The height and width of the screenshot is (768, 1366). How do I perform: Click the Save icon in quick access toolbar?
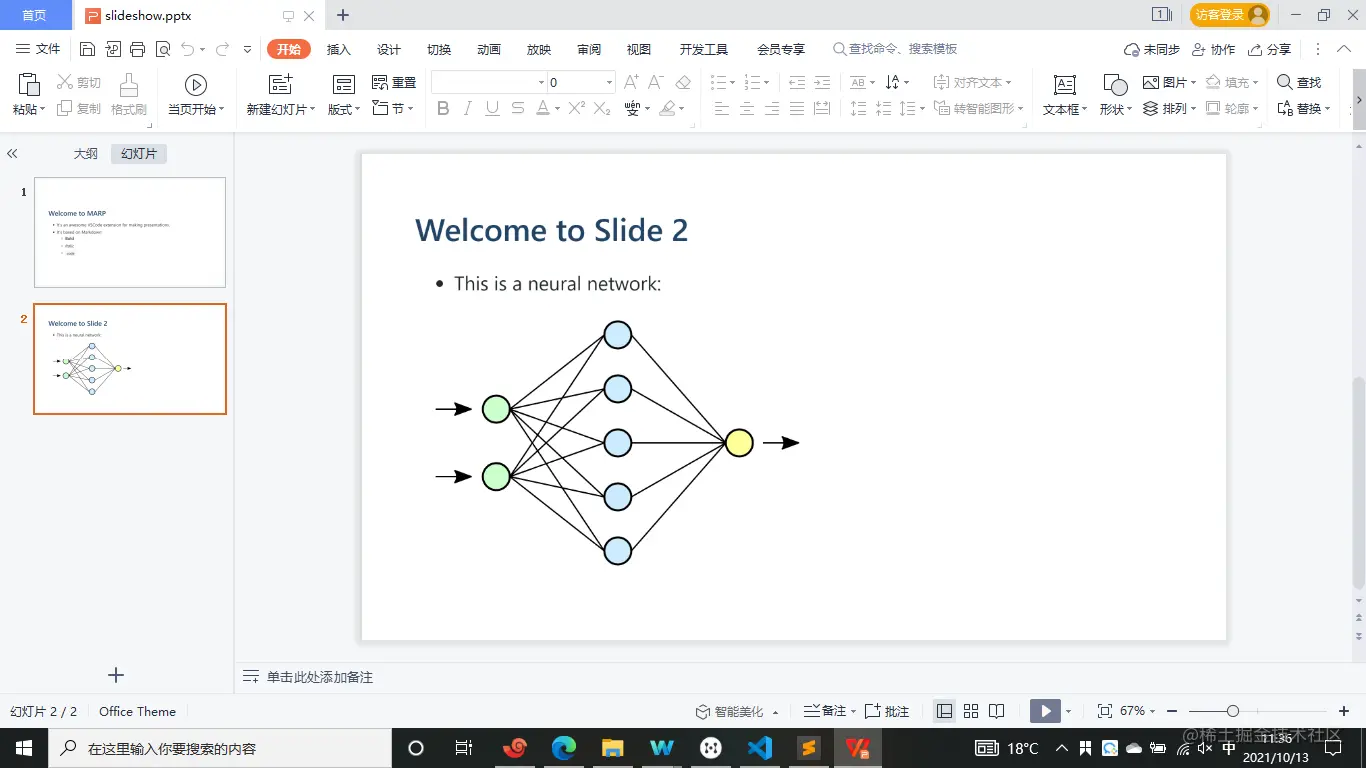pyautogui.click(x=87, y=49)
